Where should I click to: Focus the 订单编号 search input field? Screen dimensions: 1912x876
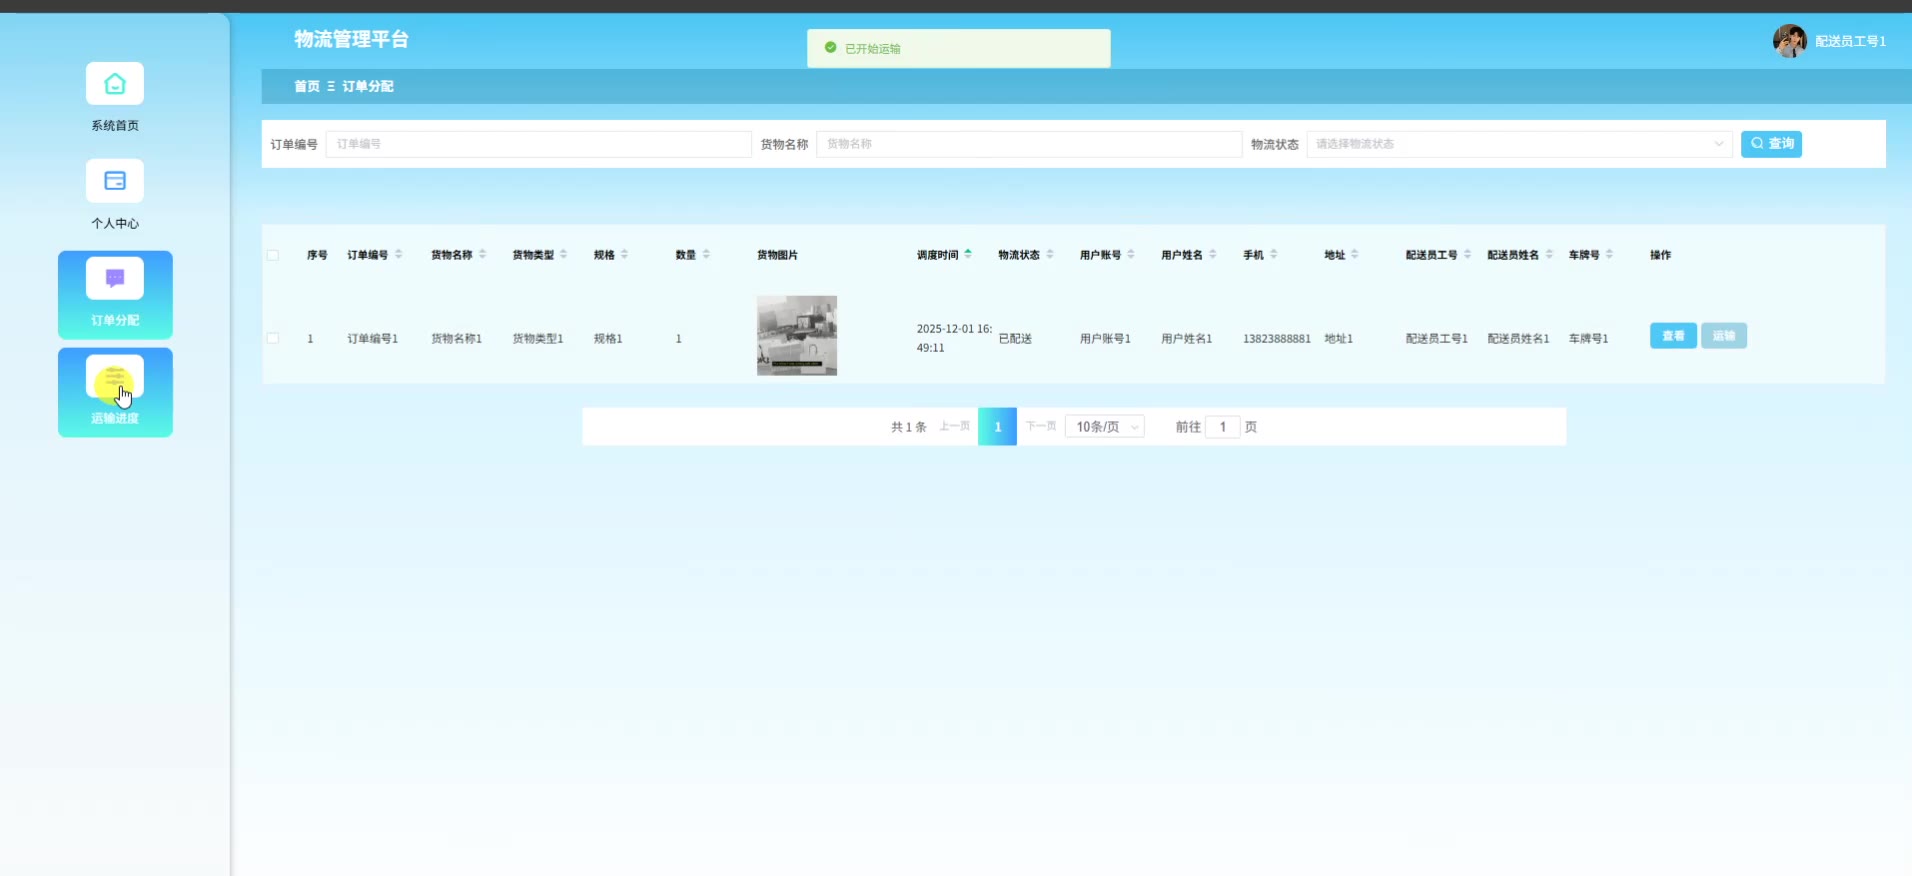(539, 144)
